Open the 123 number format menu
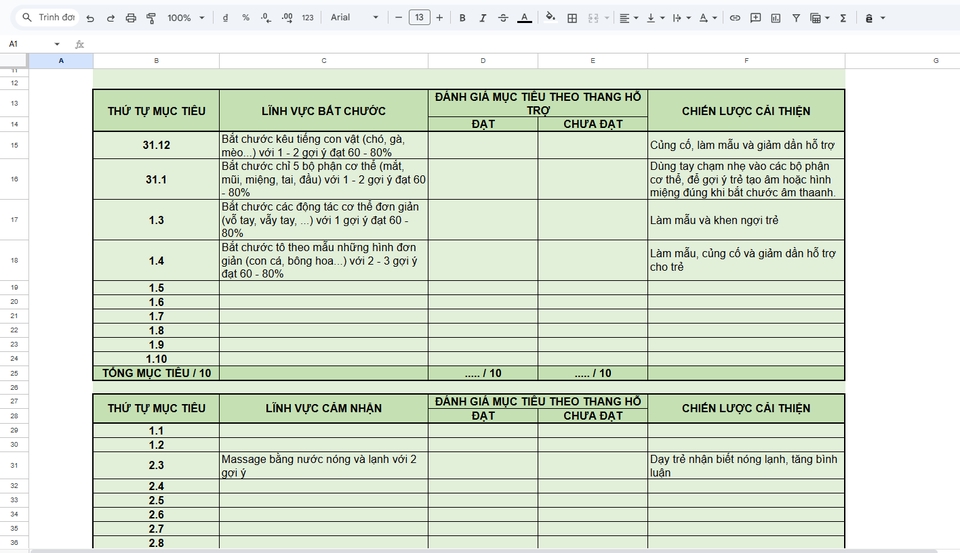960x553 pixels. click(307, 18)
